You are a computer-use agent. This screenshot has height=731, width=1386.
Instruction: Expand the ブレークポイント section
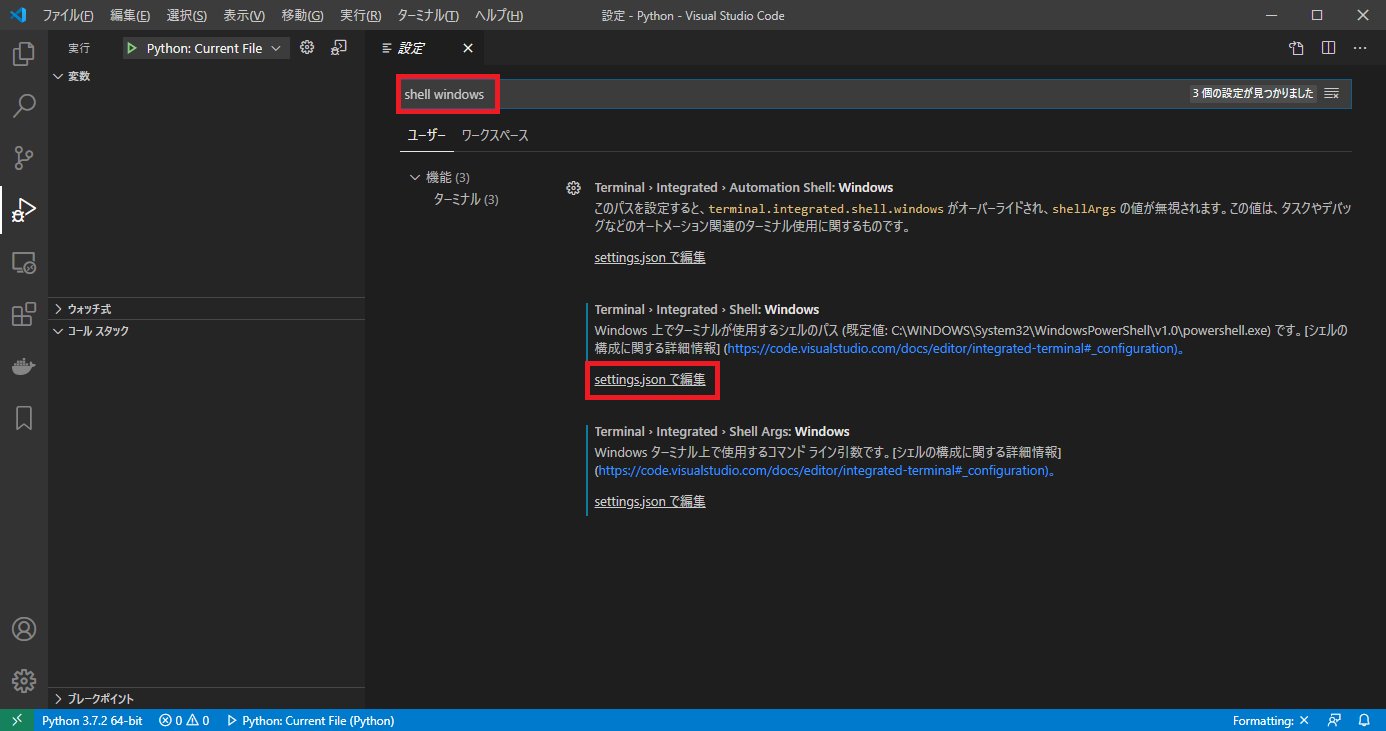(x=206, y=699)
